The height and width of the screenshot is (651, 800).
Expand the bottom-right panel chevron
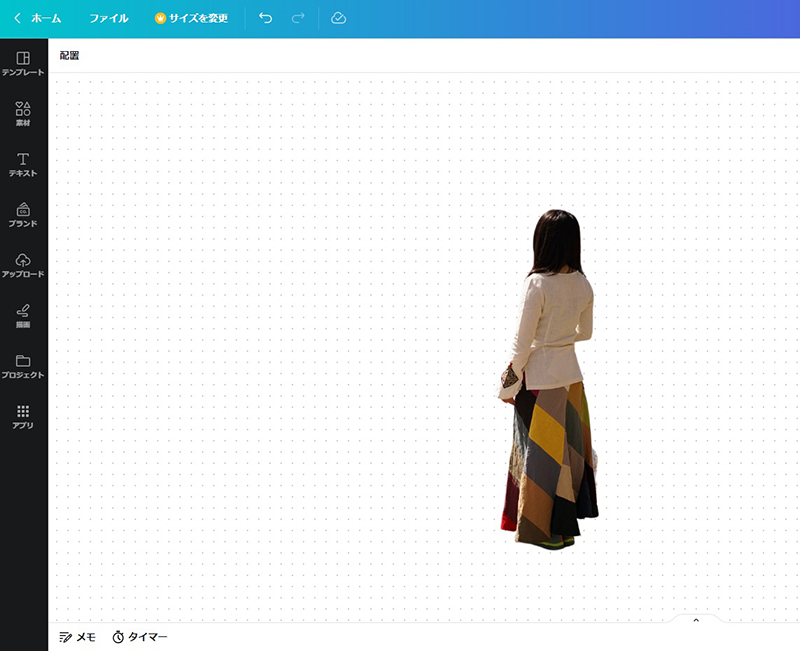point(695,622)
